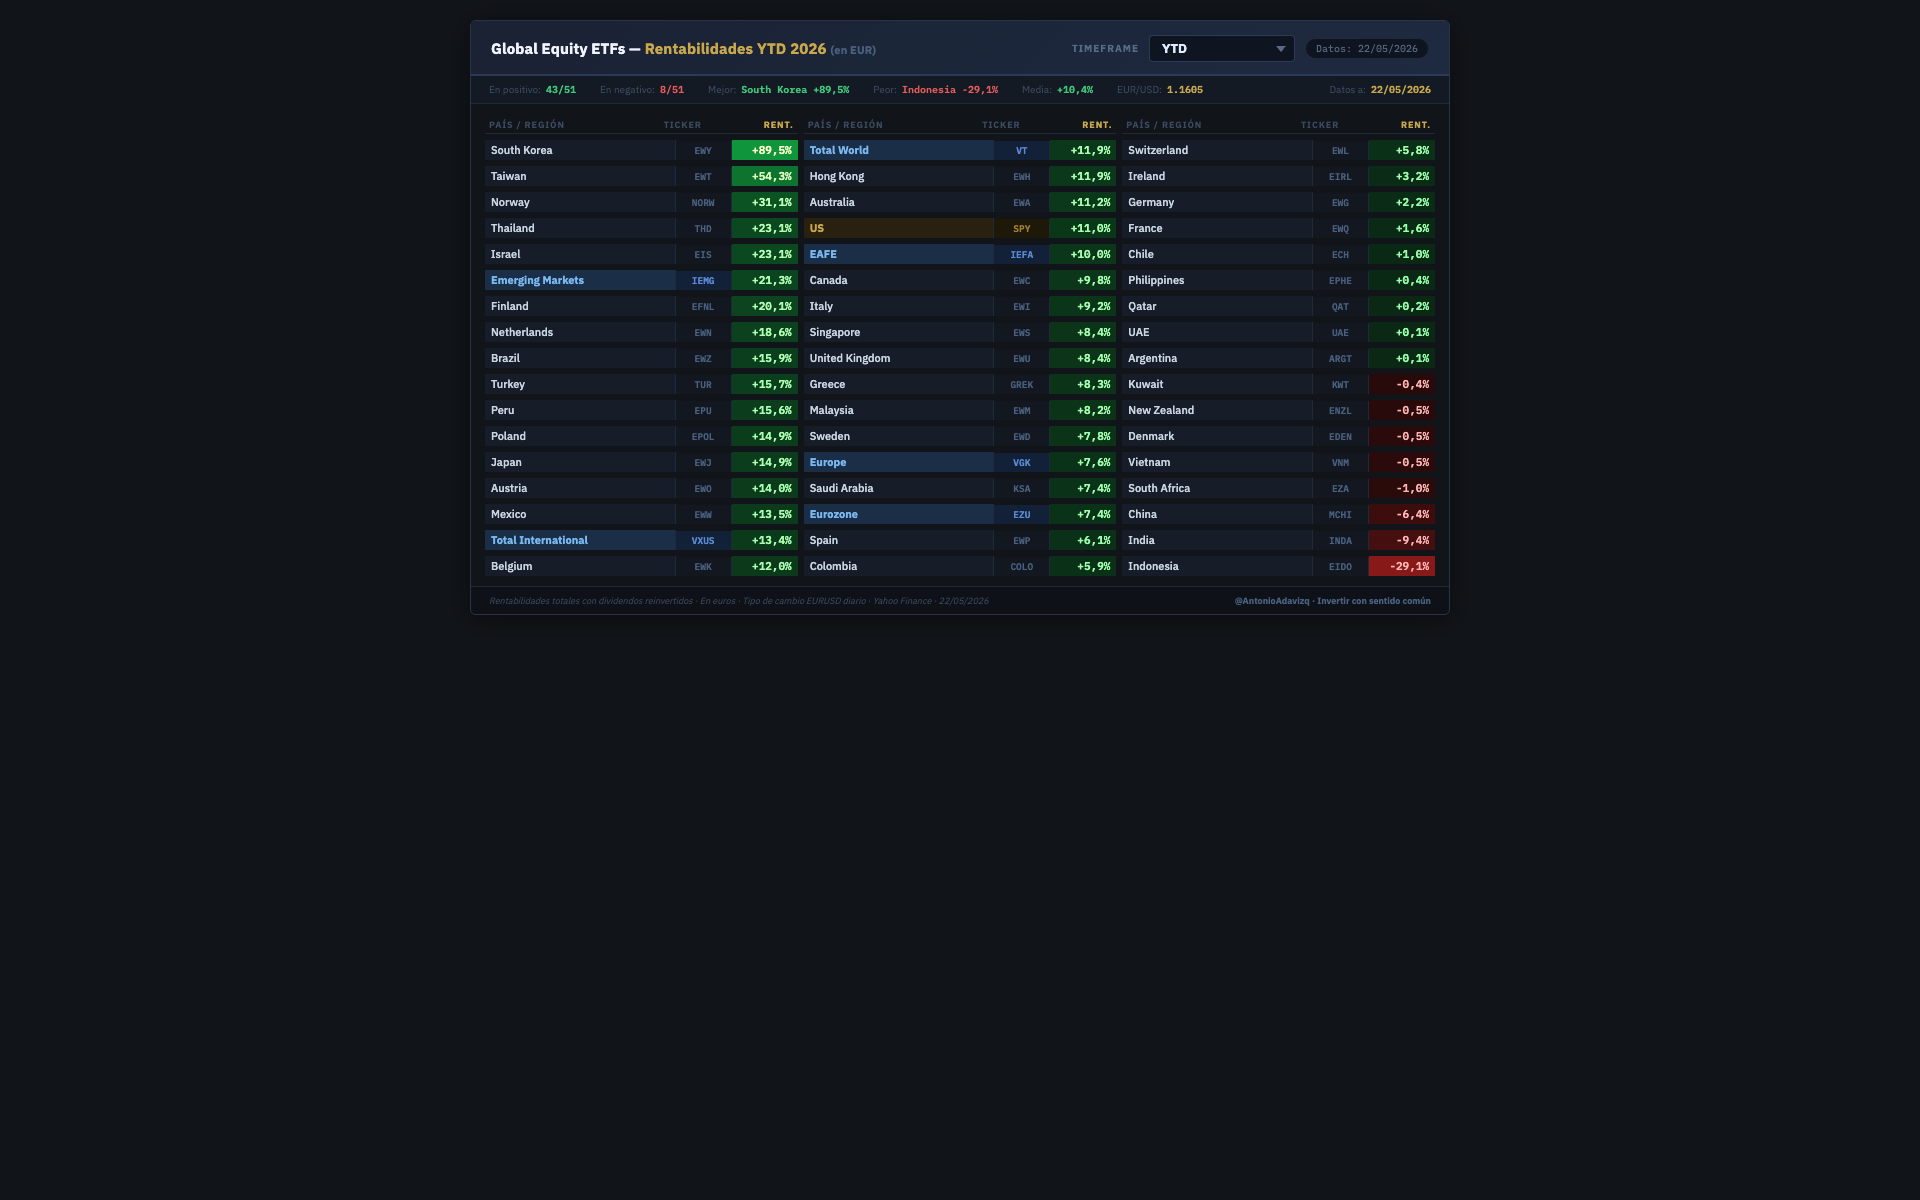Click the NORW ticker for Norway
This screenshot has width=1920, height=1200.
pyautogui.click(x=703, y=202)
